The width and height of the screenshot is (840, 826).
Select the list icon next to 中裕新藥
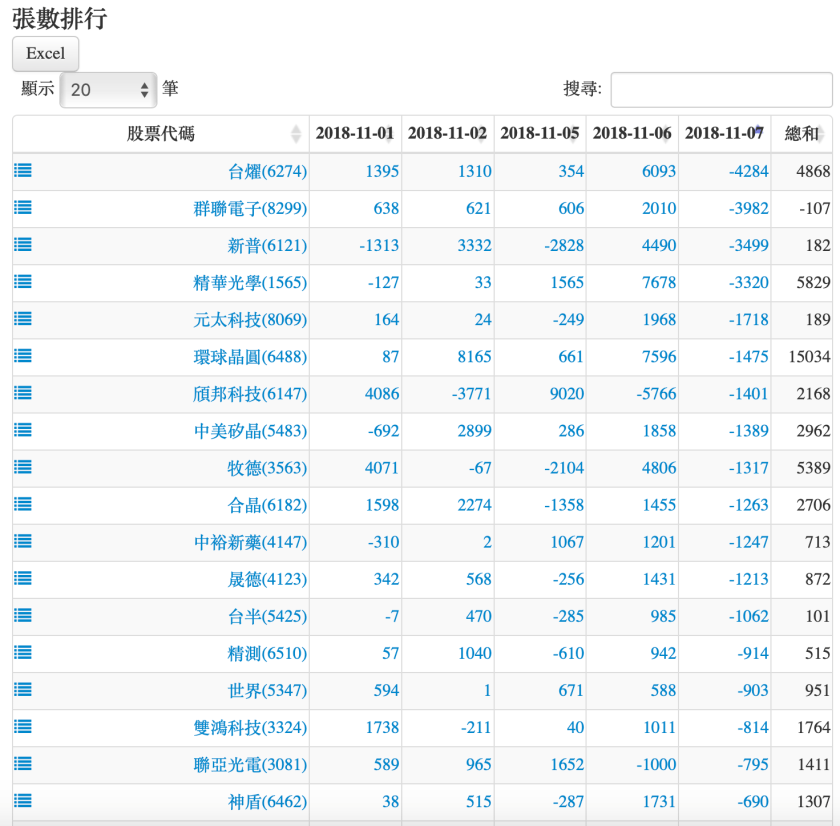click(21, 541)
